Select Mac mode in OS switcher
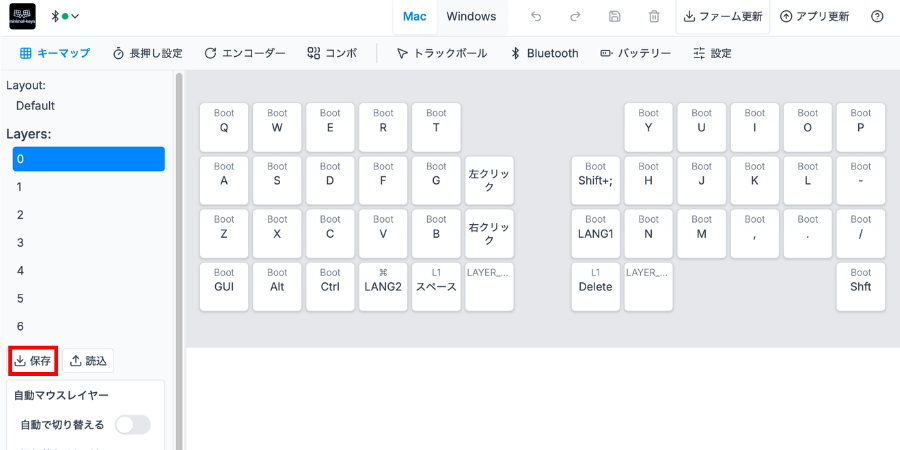This screenshot has height=450, width=900. point(414,17)
